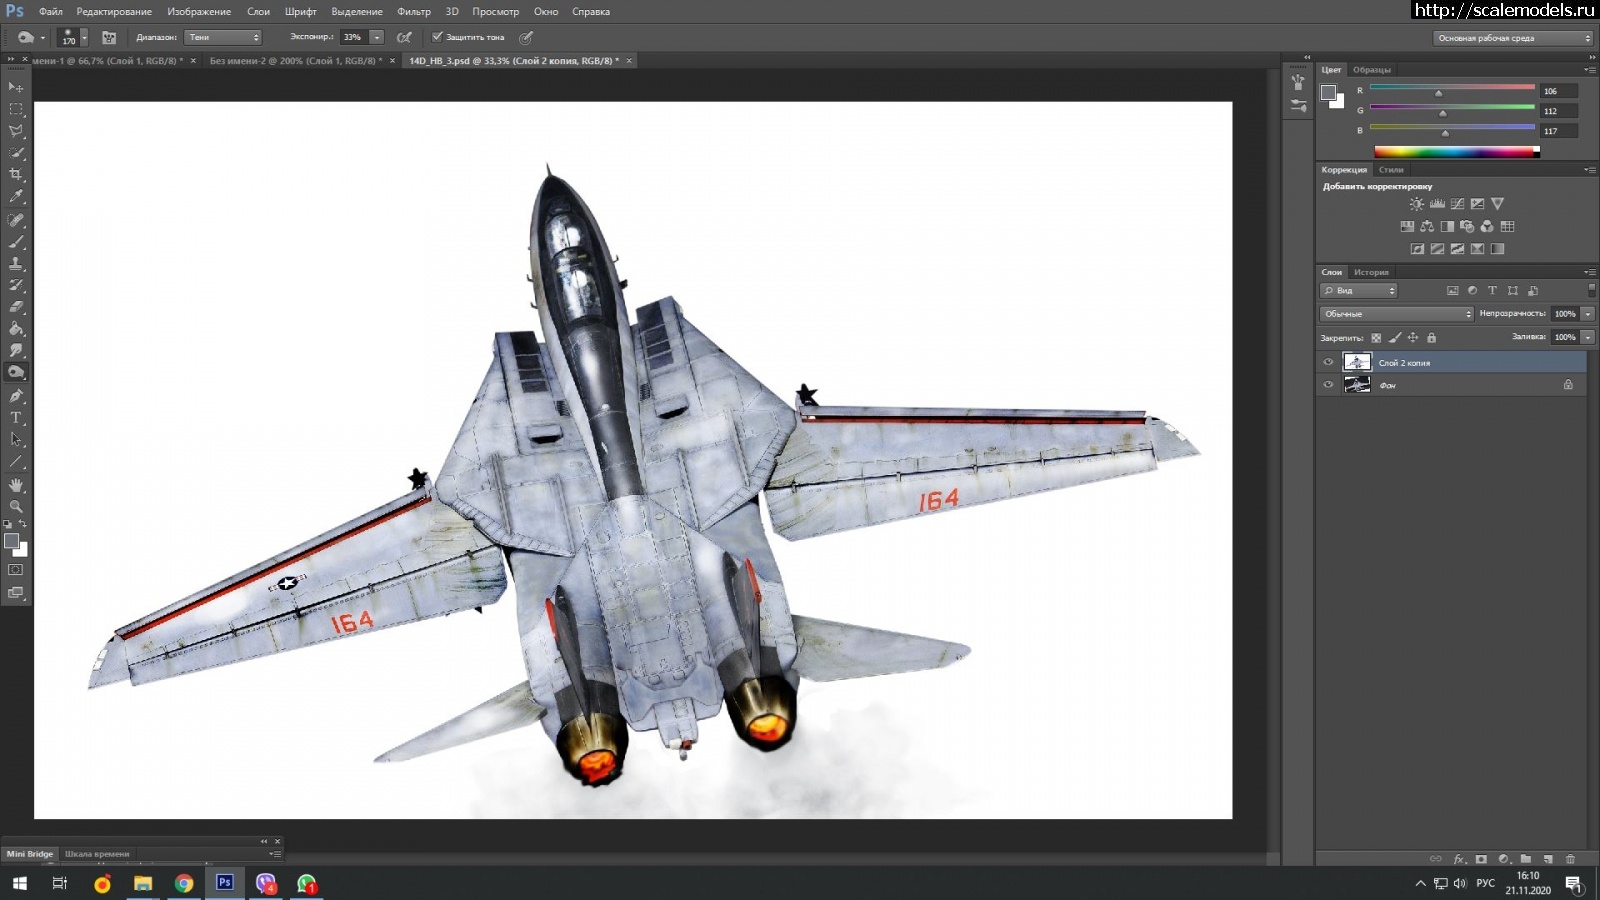
Task: Select the active Burn tool
Action: tap(16, 372)
